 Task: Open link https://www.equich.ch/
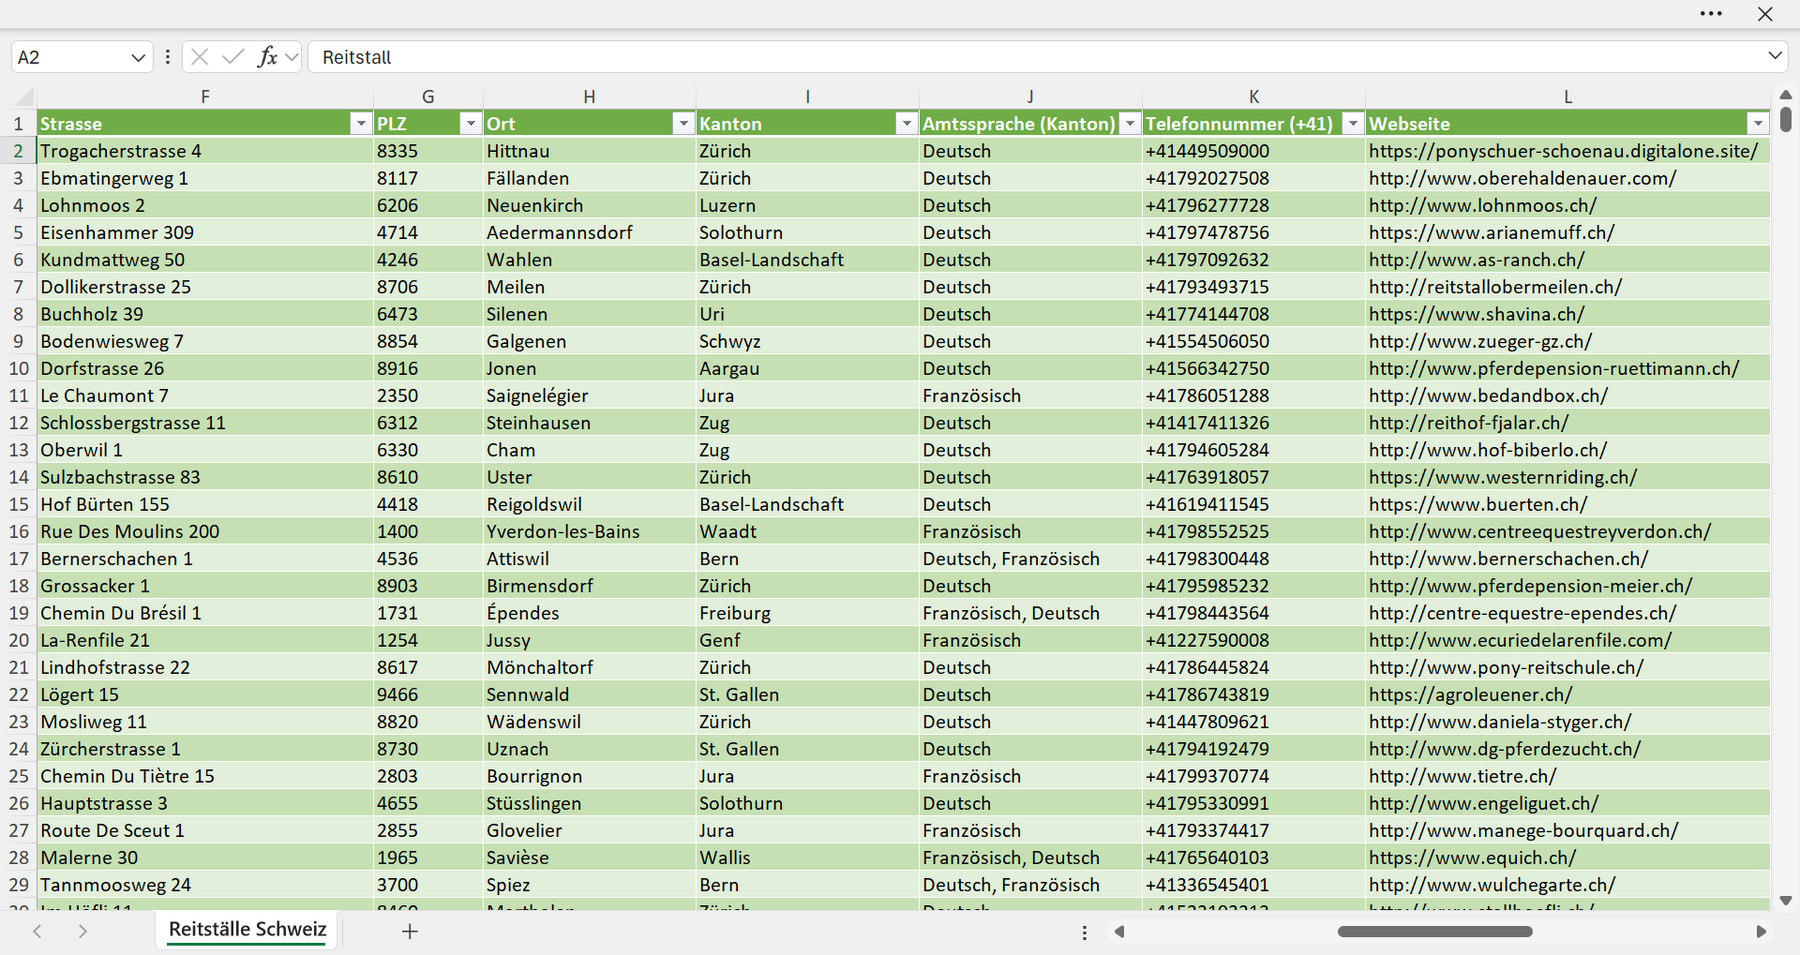[1472, 858]
